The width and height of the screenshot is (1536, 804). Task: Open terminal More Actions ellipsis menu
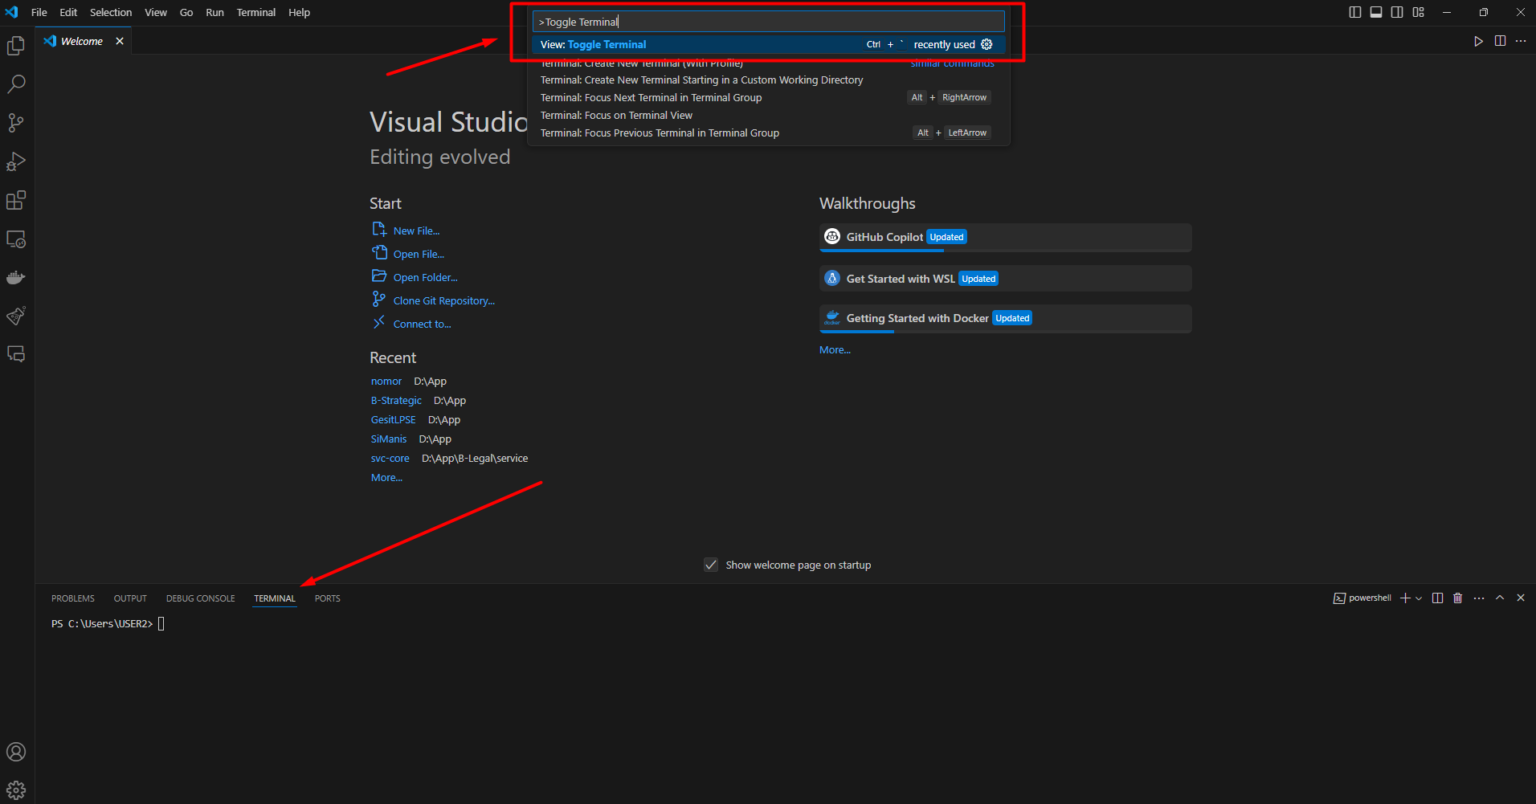click(1478, 597)
